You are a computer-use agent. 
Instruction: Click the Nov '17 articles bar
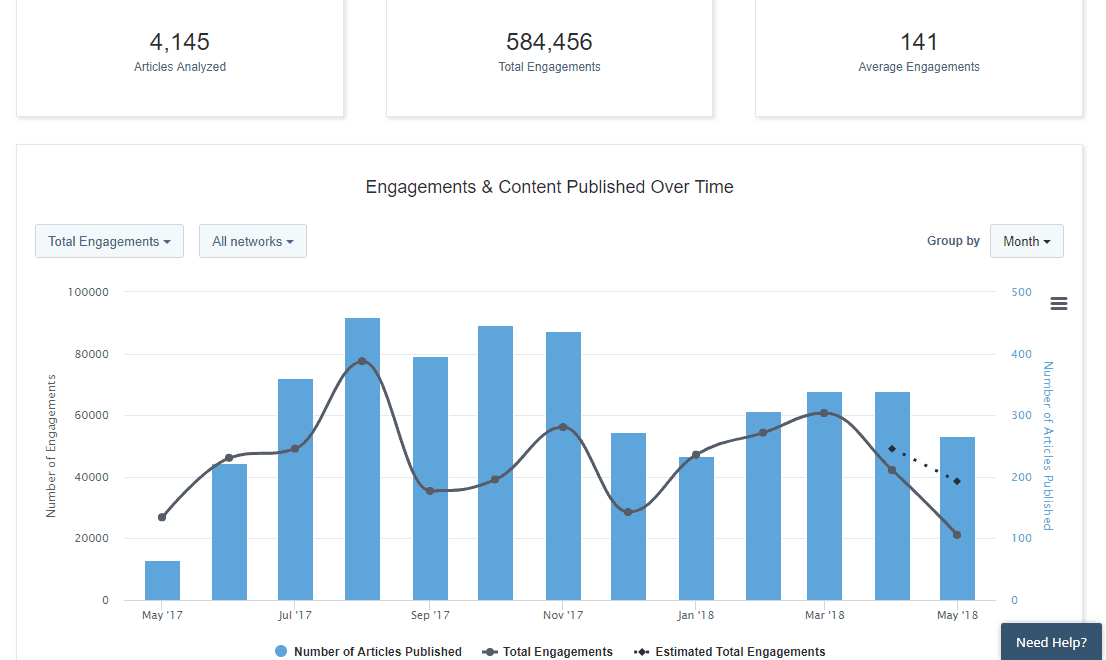tap(564, 466)
